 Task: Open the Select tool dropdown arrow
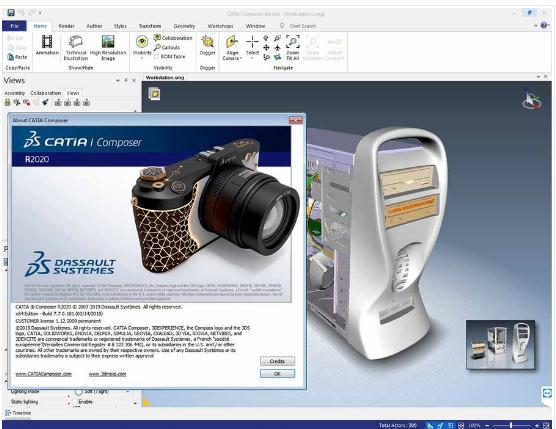coord(252,58)
